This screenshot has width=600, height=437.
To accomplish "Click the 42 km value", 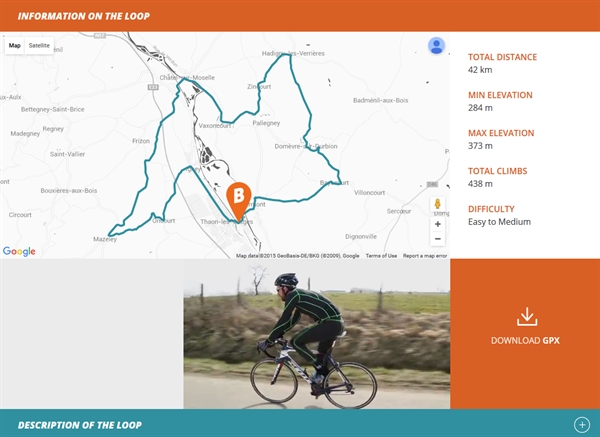I will click(480, 70).
